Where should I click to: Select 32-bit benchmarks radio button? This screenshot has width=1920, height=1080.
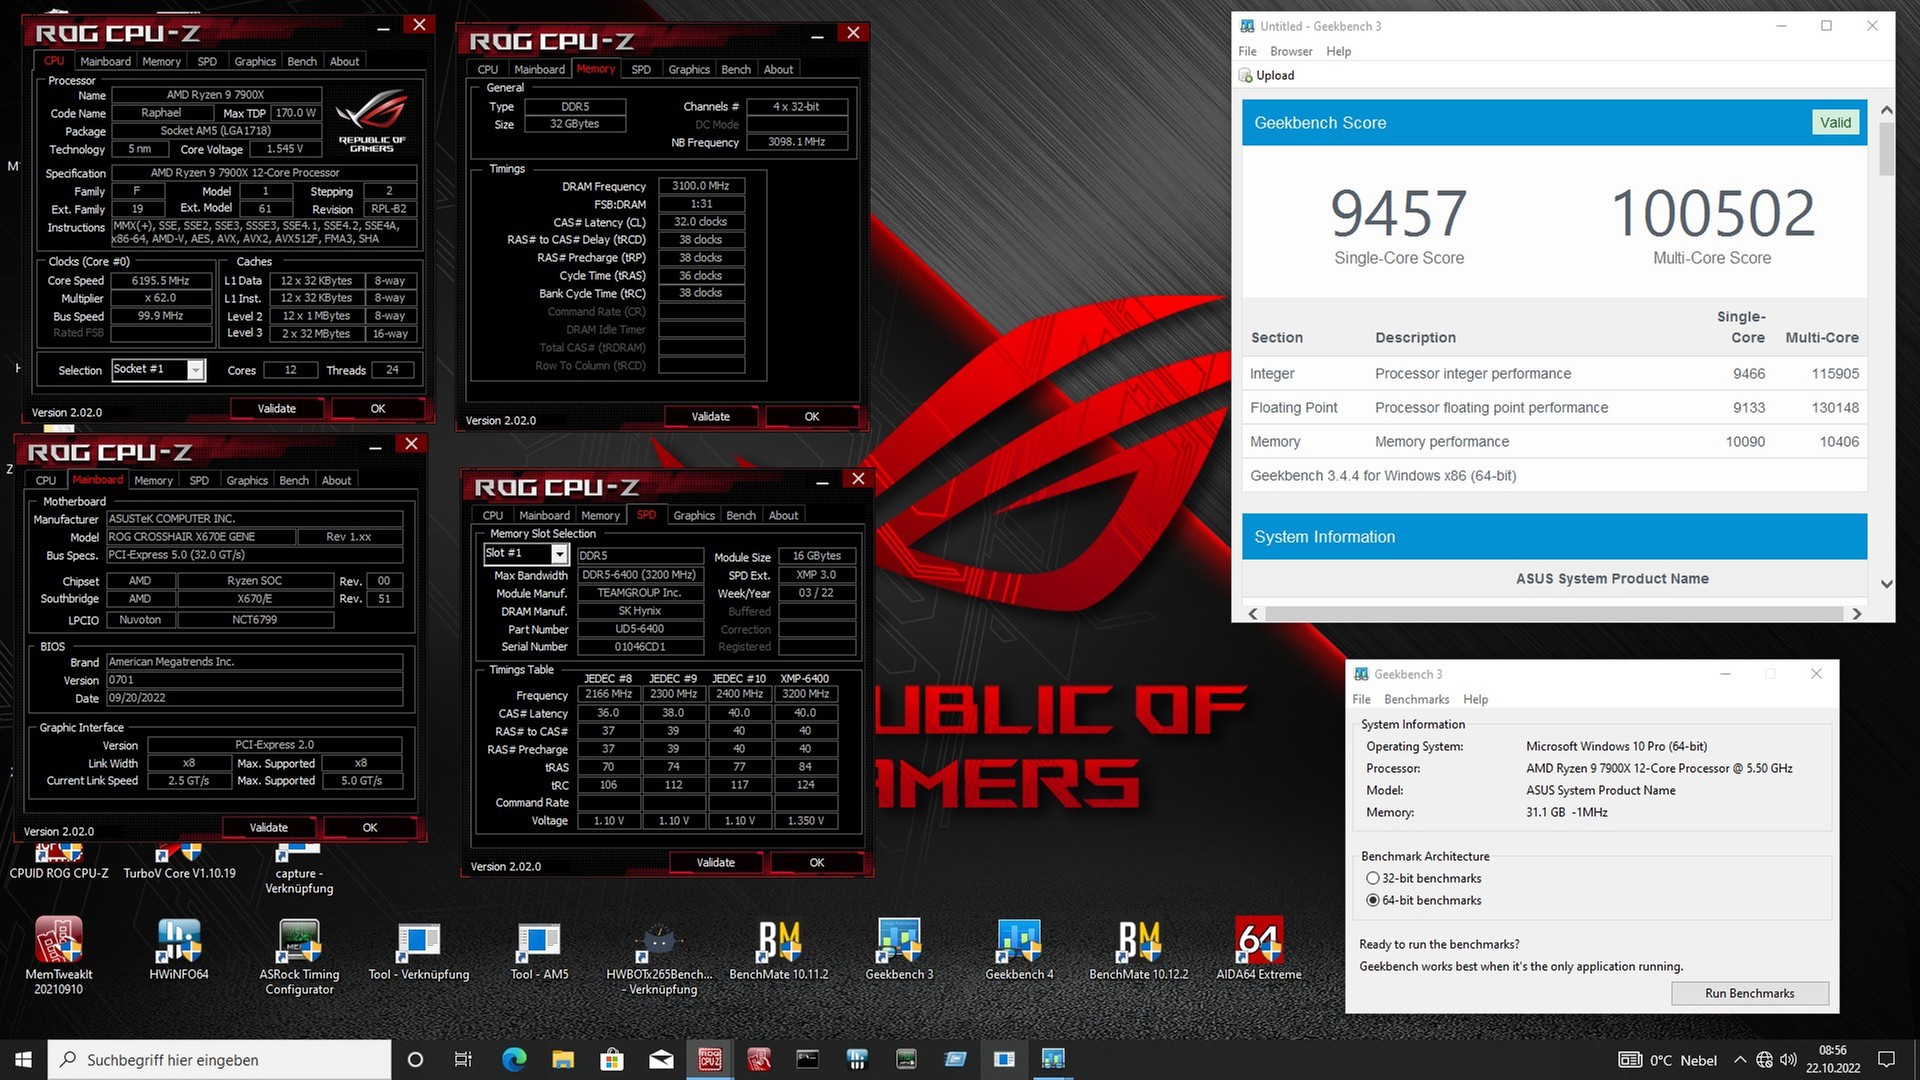pyautogui.click(x=1373, y=878)
